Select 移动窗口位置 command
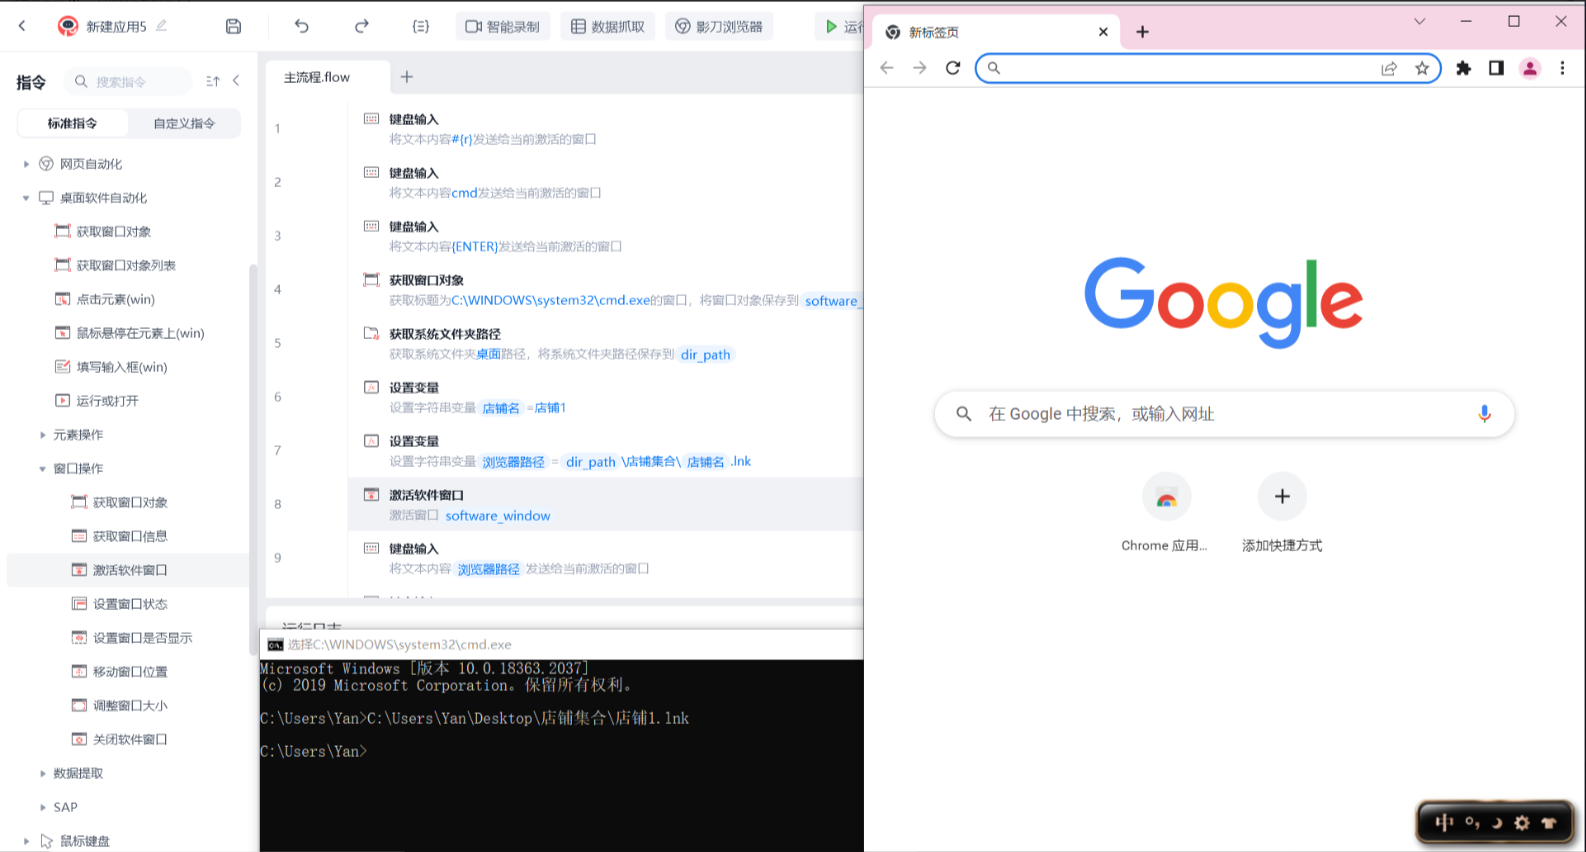 pos(130,672)
